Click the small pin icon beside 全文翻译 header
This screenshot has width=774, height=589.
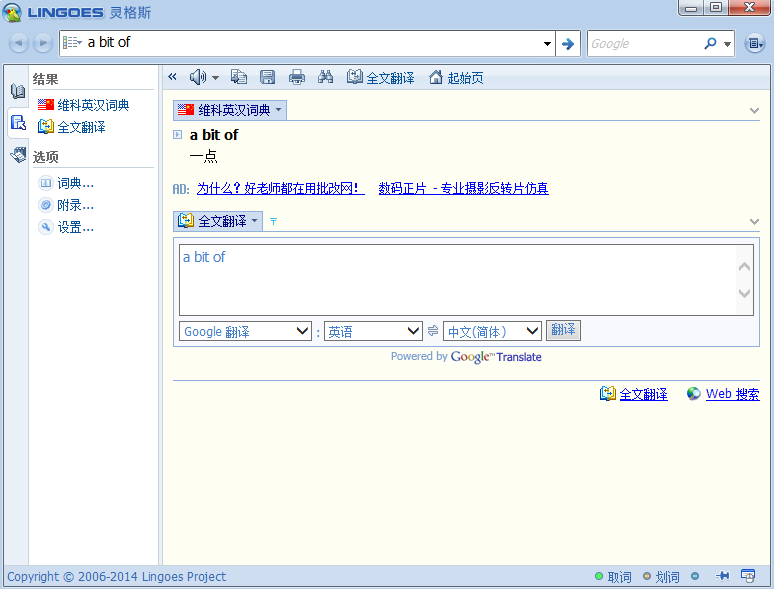click(273, 222)
